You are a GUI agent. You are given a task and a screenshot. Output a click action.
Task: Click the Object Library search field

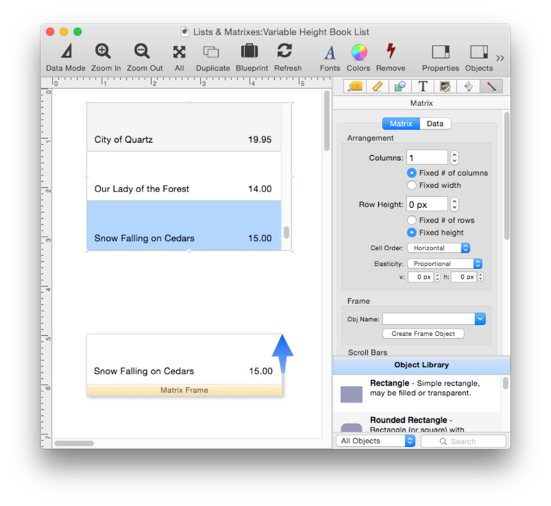point(464,441)
